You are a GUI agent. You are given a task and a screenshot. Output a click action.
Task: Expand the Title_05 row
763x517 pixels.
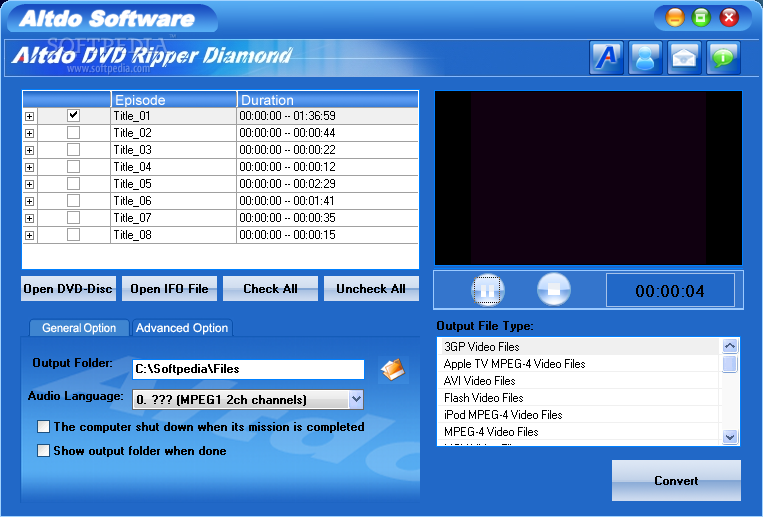pyautogui.click(x=30, y=185)
